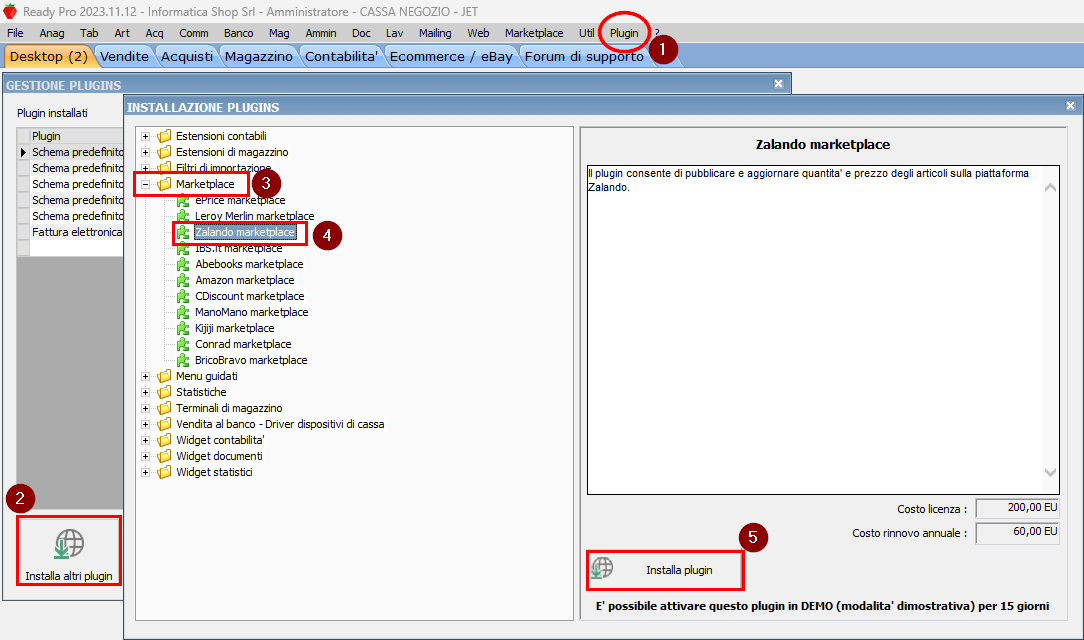Click the Estensioni di magazzino folder icon
The width and height of the screenshot is (1084, 640).
[x=164, y=152]
